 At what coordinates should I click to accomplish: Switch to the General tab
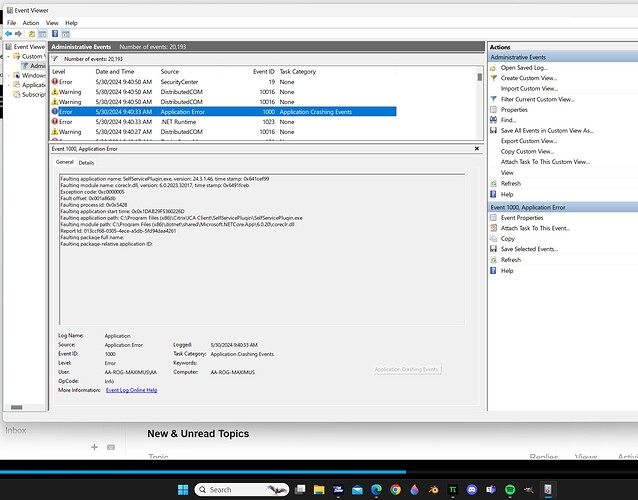pyautogui.click(x=65, y=162)
